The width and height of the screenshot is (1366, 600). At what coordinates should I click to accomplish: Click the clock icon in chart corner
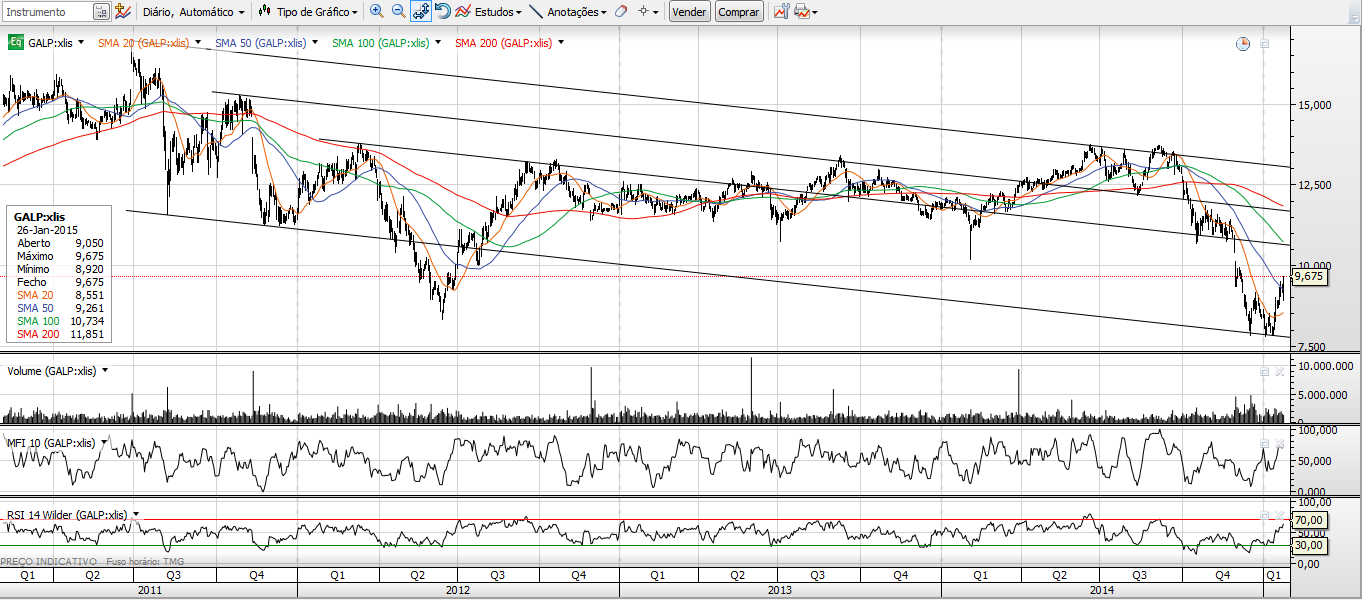coord(1242,44)
